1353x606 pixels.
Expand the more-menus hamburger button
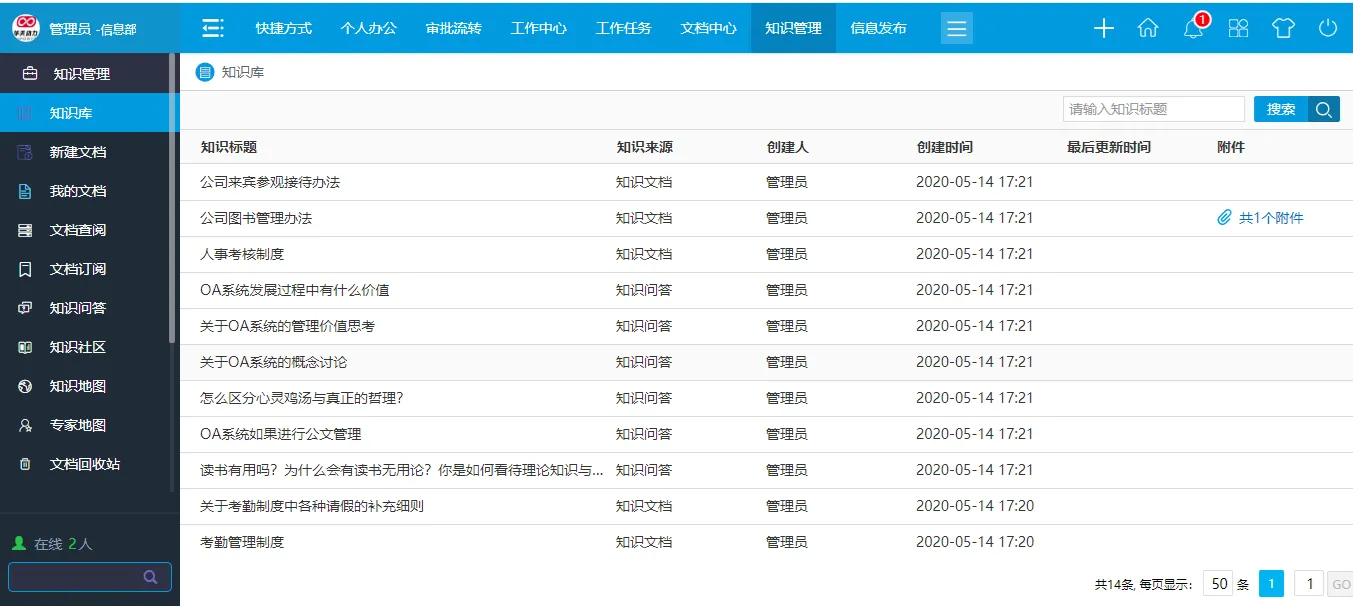(x=956, y=28)
